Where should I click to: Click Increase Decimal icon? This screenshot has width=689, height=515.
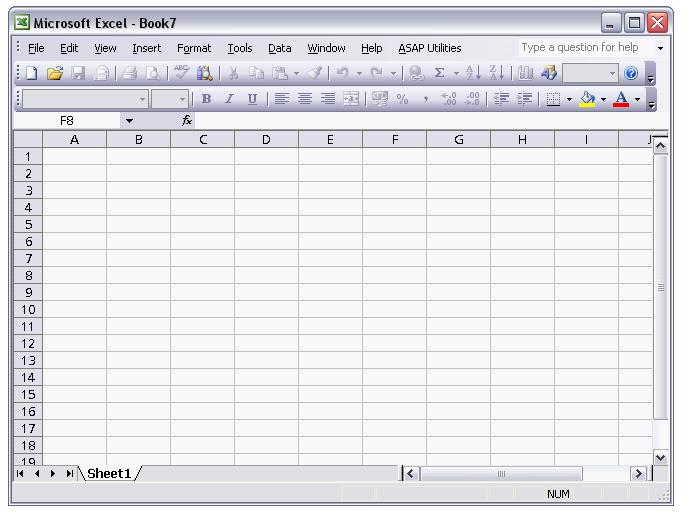coord(449,99)
